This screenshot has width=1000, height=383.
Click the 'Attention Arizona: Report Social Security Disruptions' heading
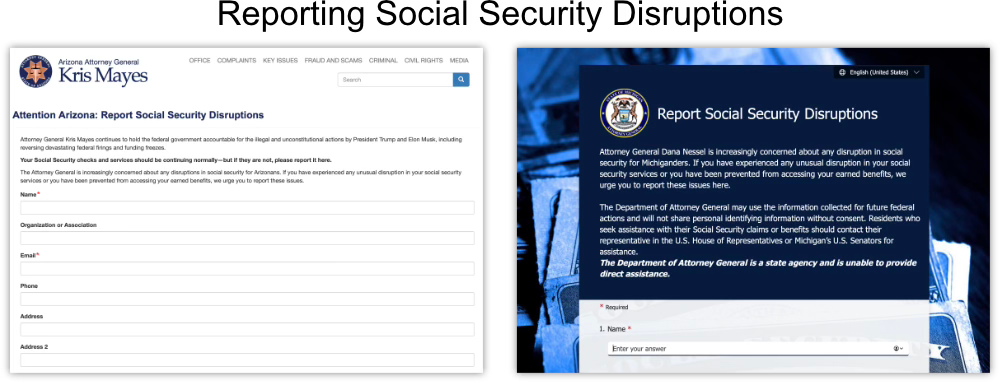click(x=138, y=115)
